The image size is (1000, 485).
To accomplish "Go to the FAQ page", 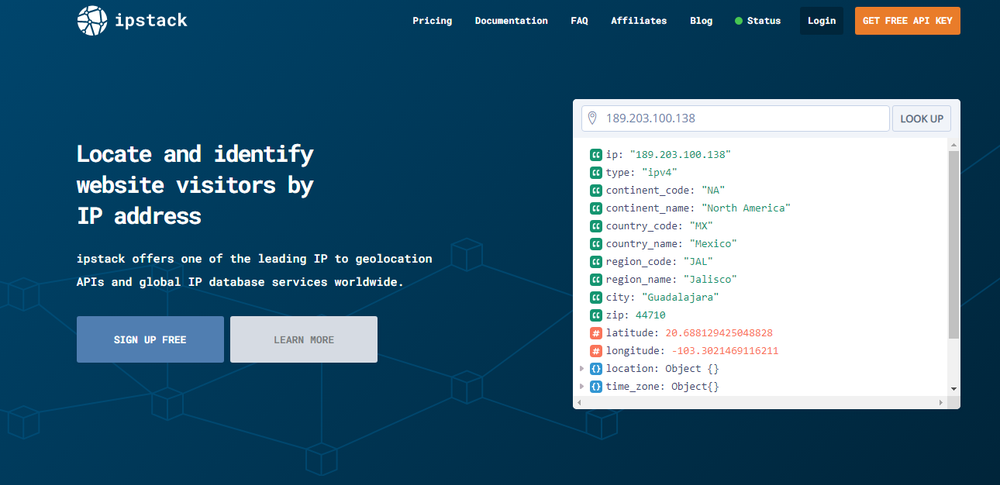I will pos(579,21).
